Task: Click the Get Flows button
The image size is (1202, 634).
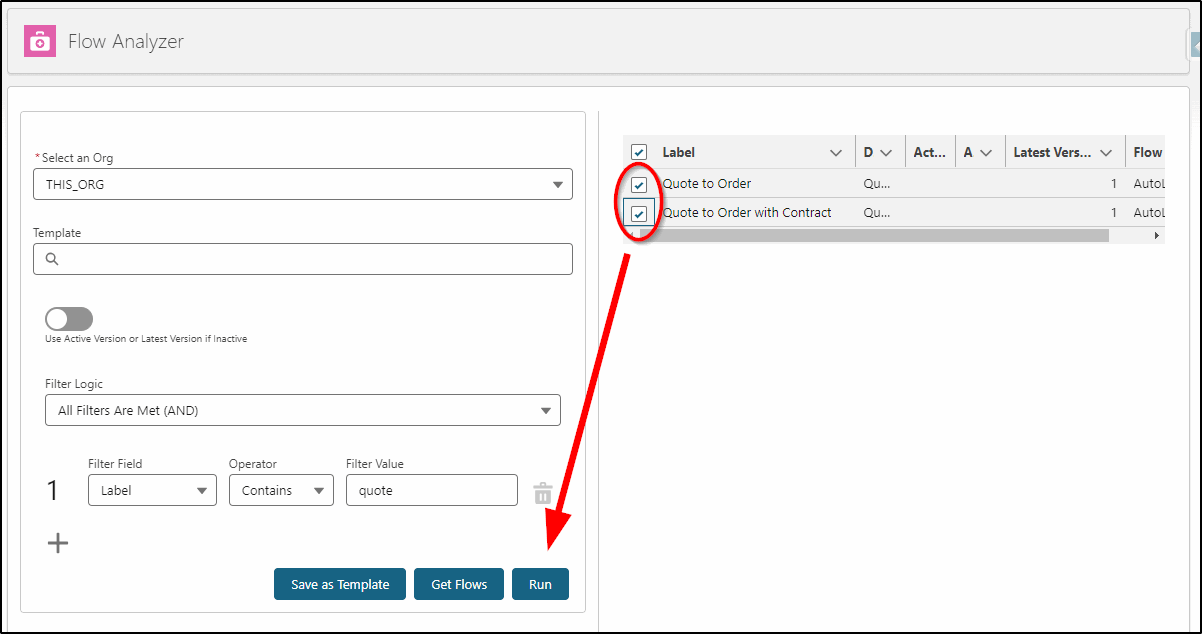Action: click(458, 584)
